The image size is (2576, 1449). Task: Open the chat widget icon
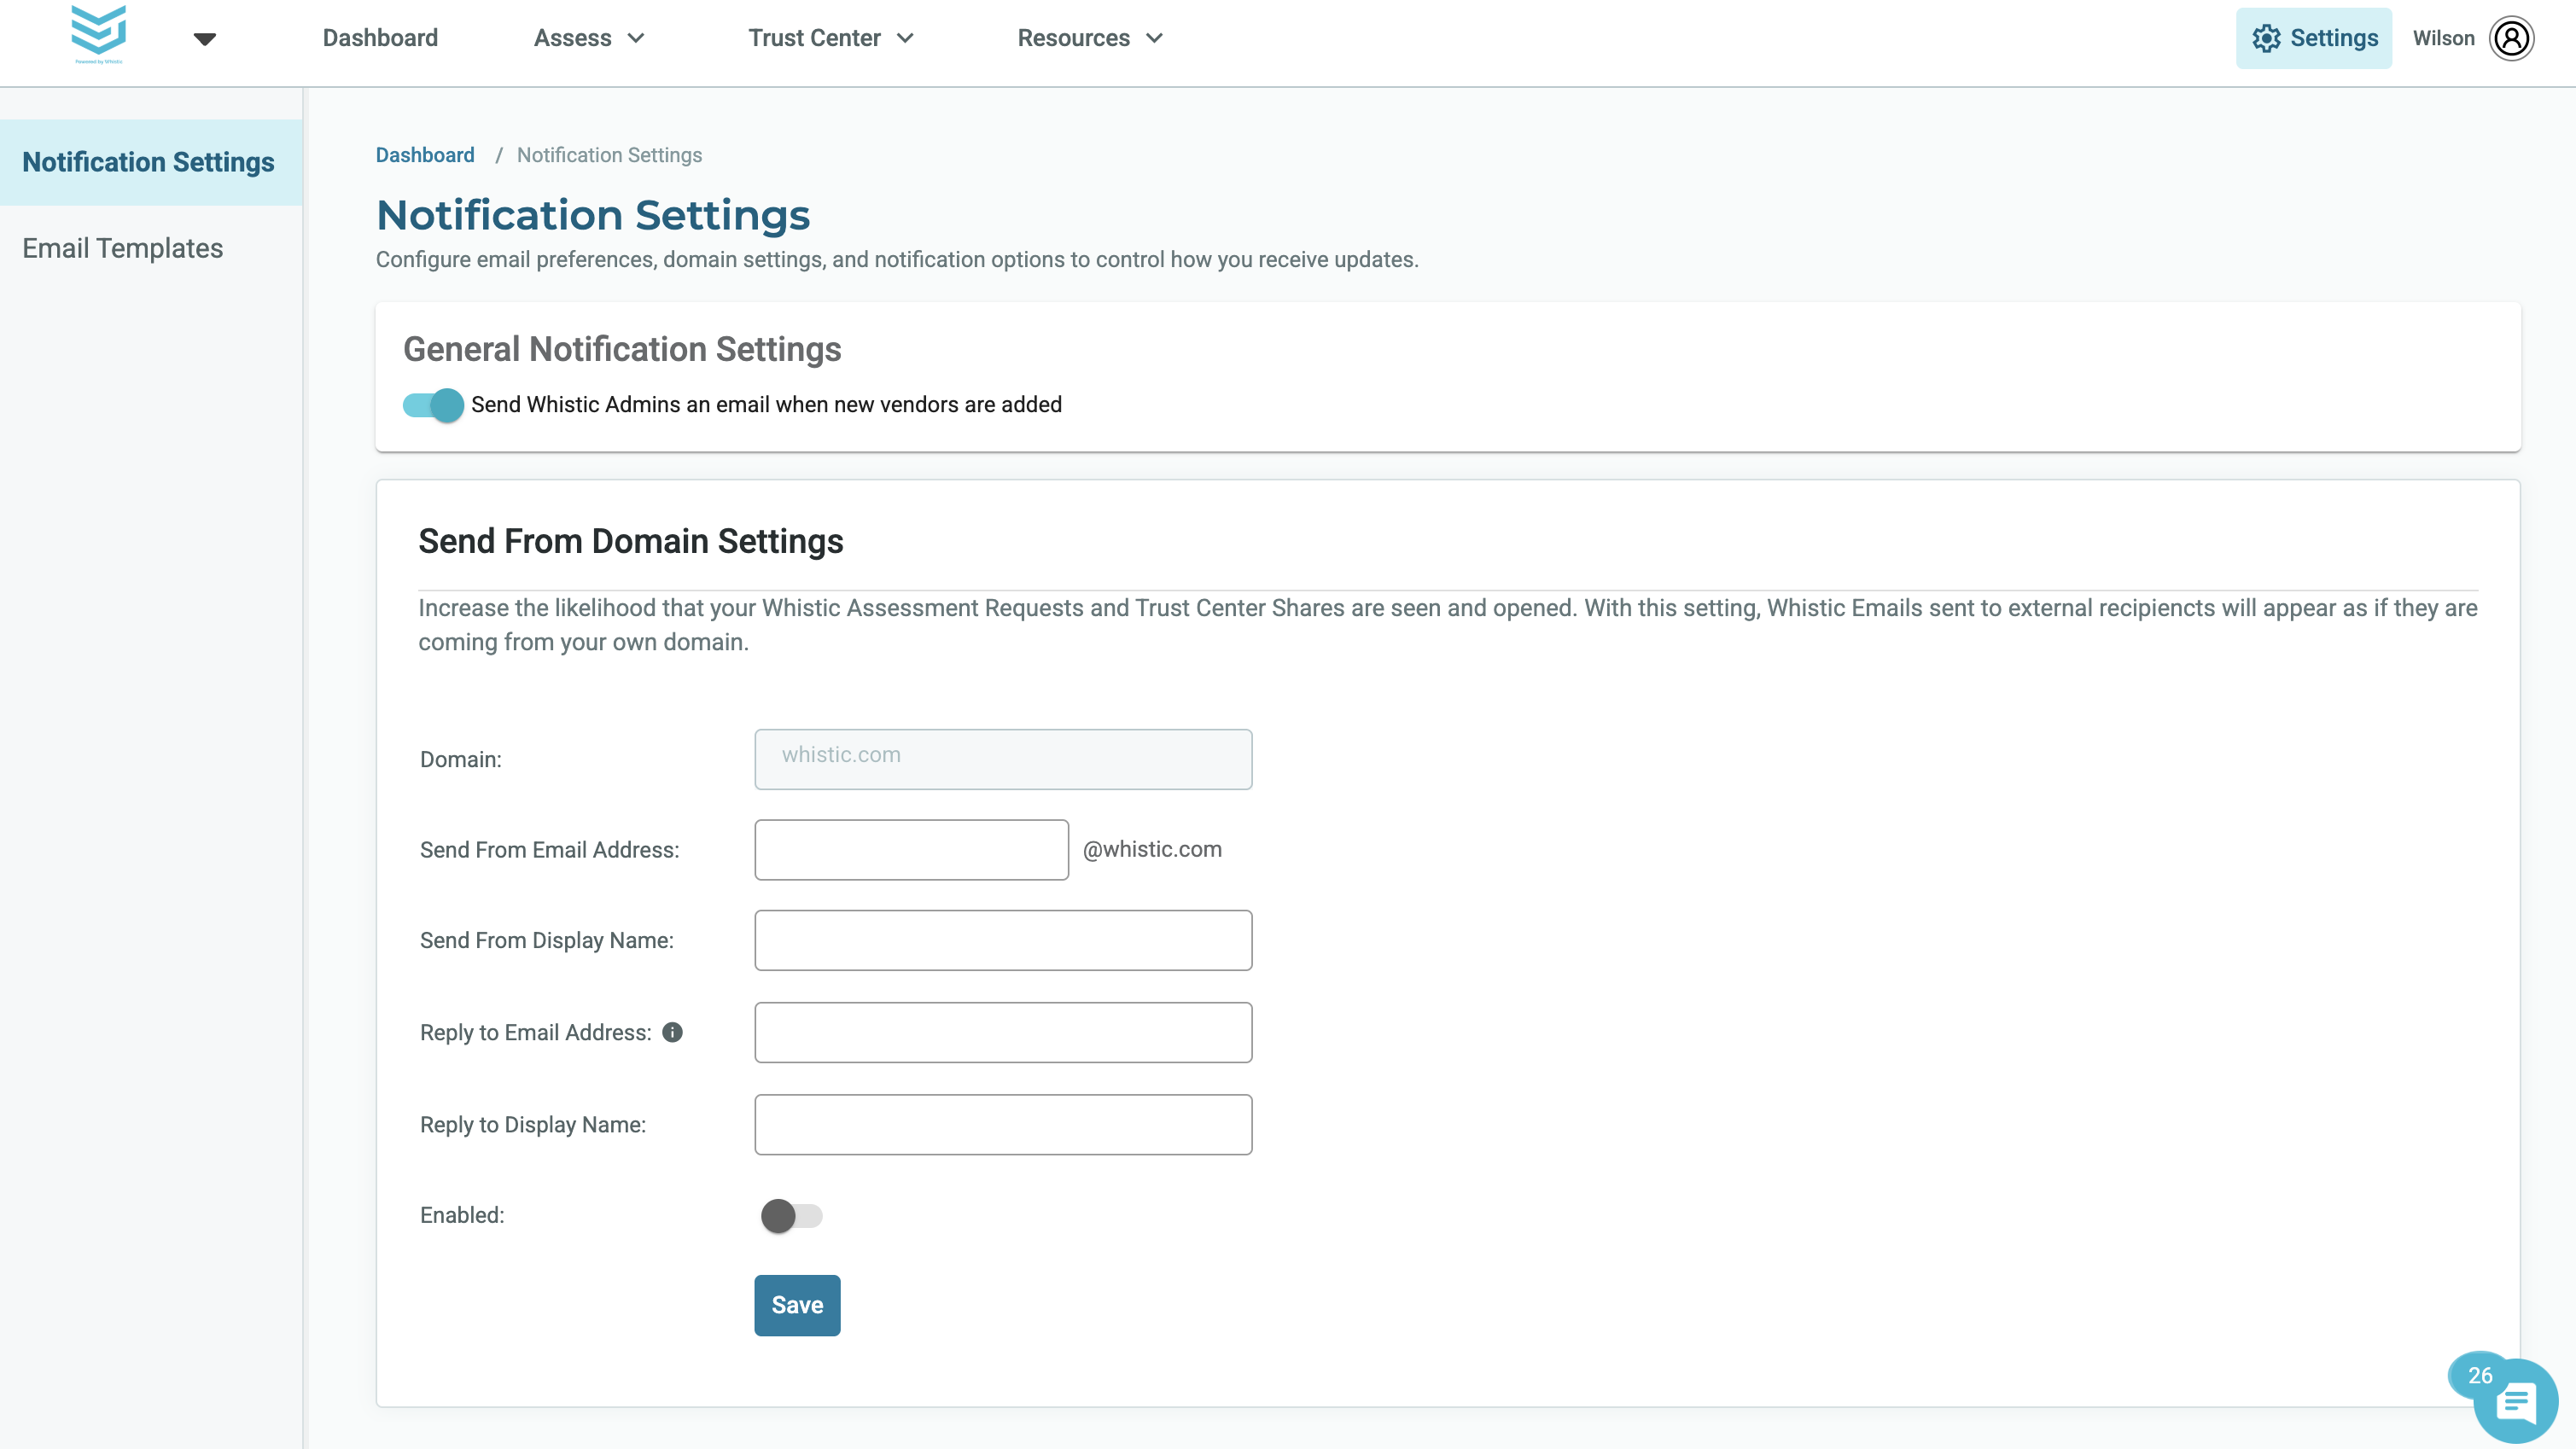click(2516, 1403)
